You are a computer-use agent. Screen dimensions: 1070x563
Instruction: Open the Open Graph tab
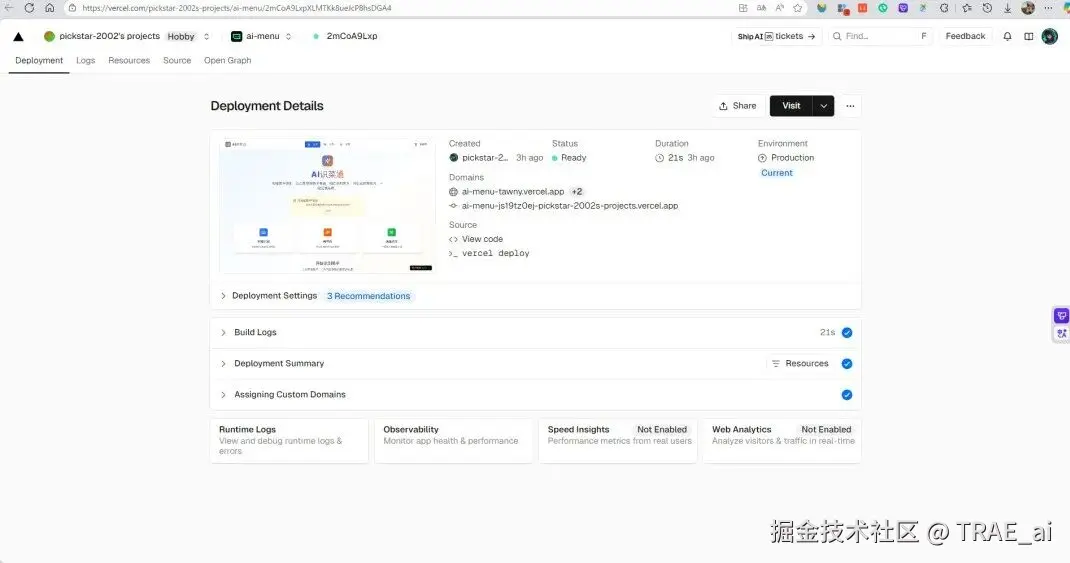click(227, 60)
